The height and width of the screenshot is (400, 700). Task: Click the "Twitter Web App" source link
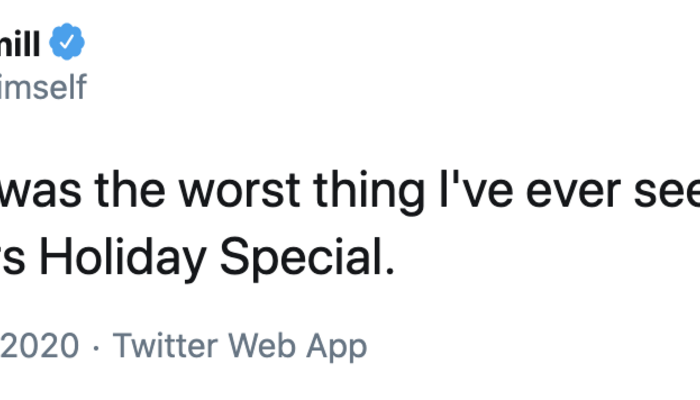(239, 346)
